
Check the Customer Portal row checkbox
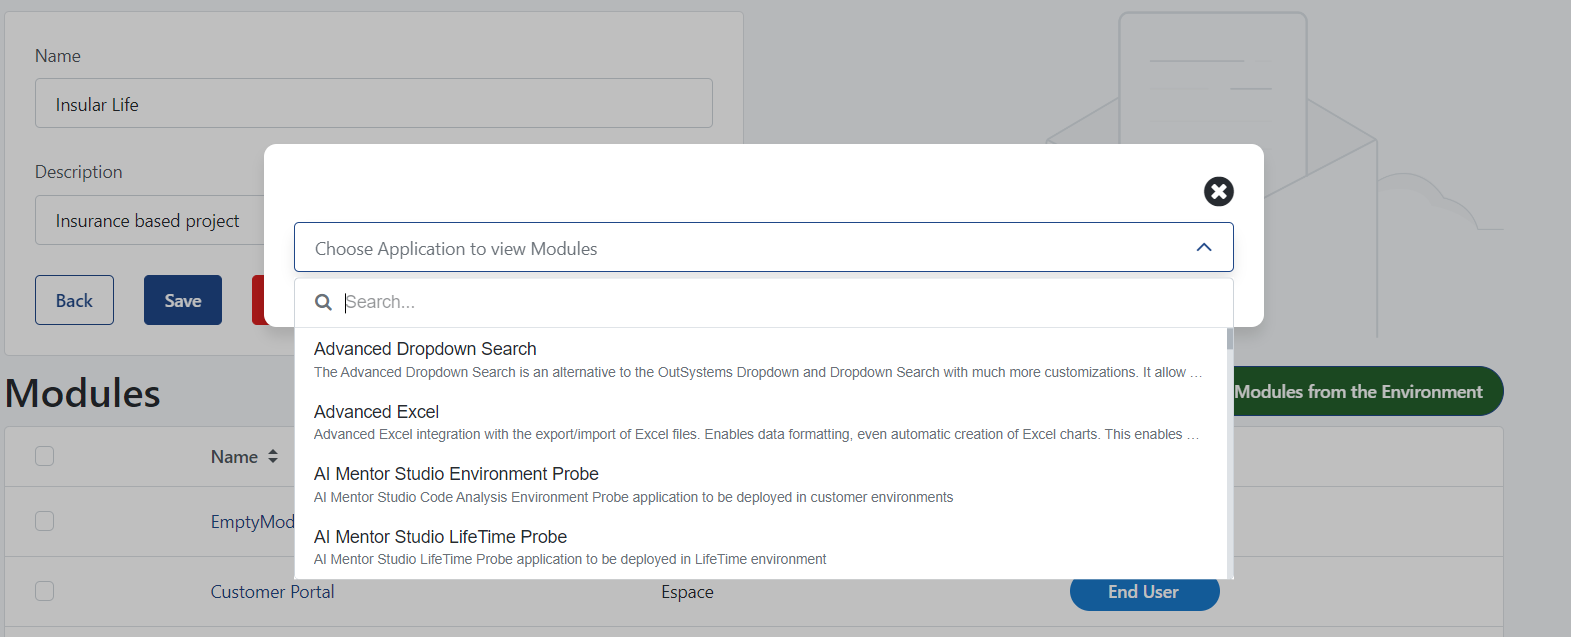click(x=45, y=591)
